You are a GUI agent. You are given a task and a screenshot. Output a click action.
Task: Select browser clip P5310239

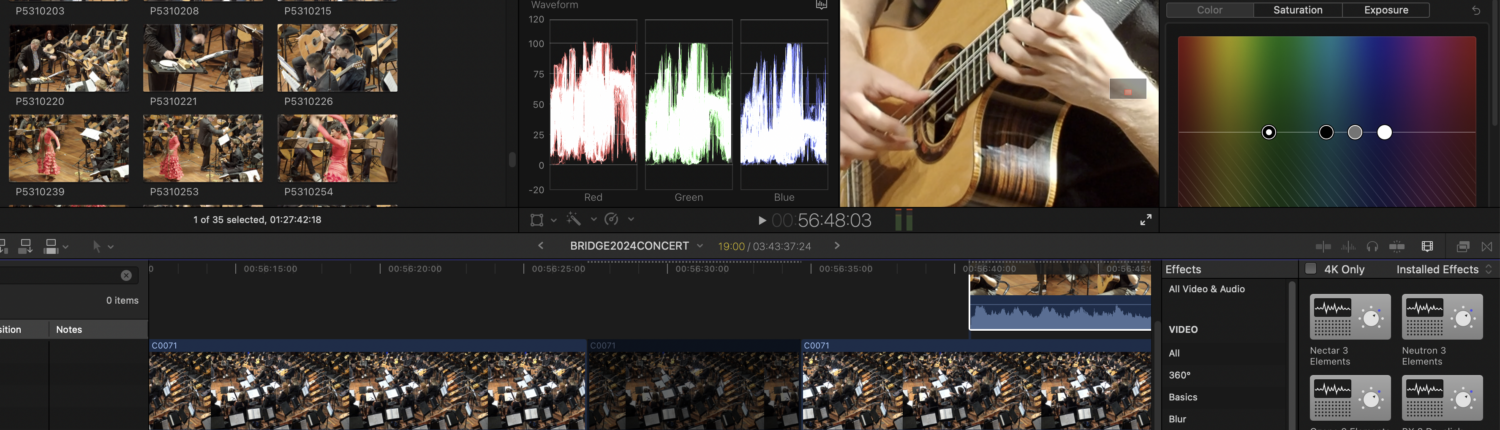[x=69, y=148]
